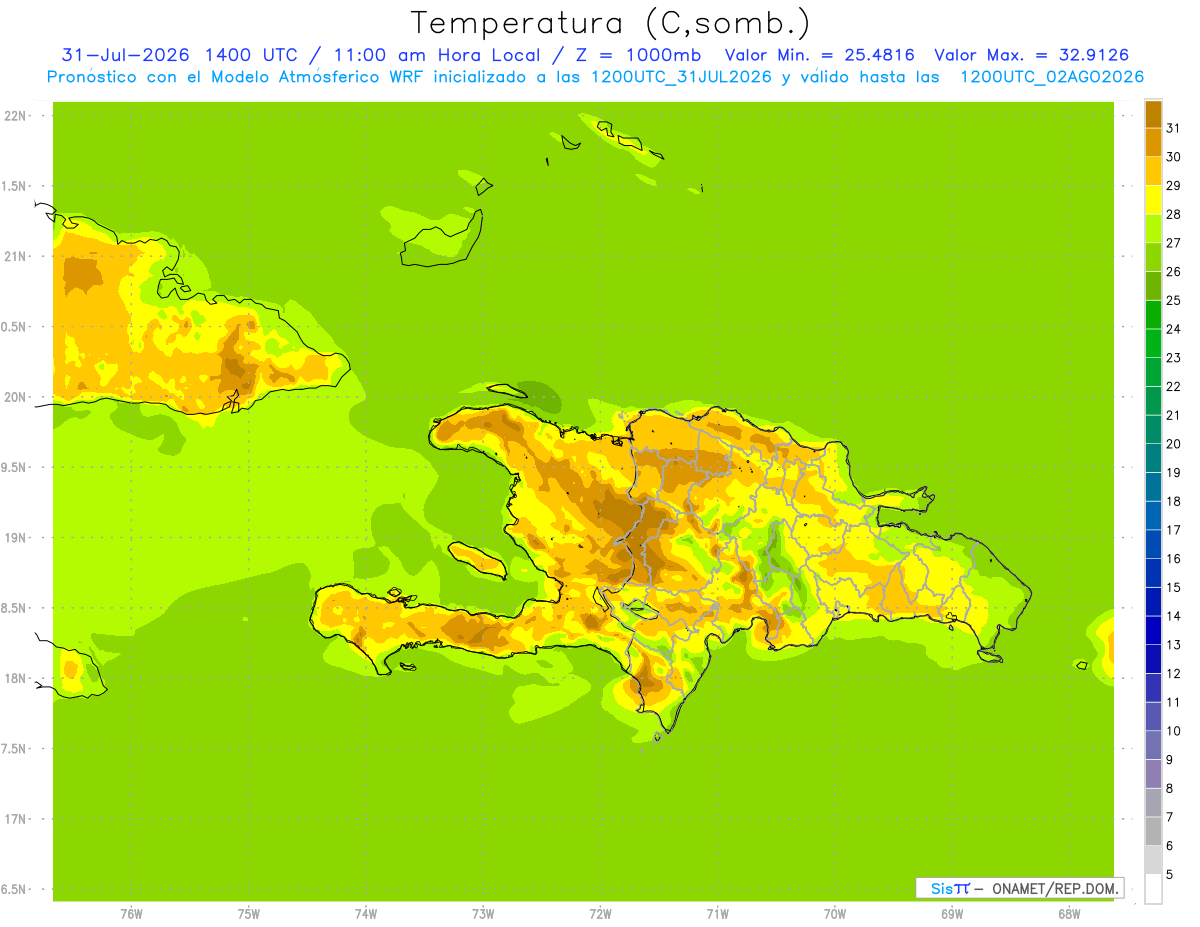Click the '28' colorbar scale label
The width and height of the screenshot is (1200, 927).
pyautogui.click(x=1173, y=214)
